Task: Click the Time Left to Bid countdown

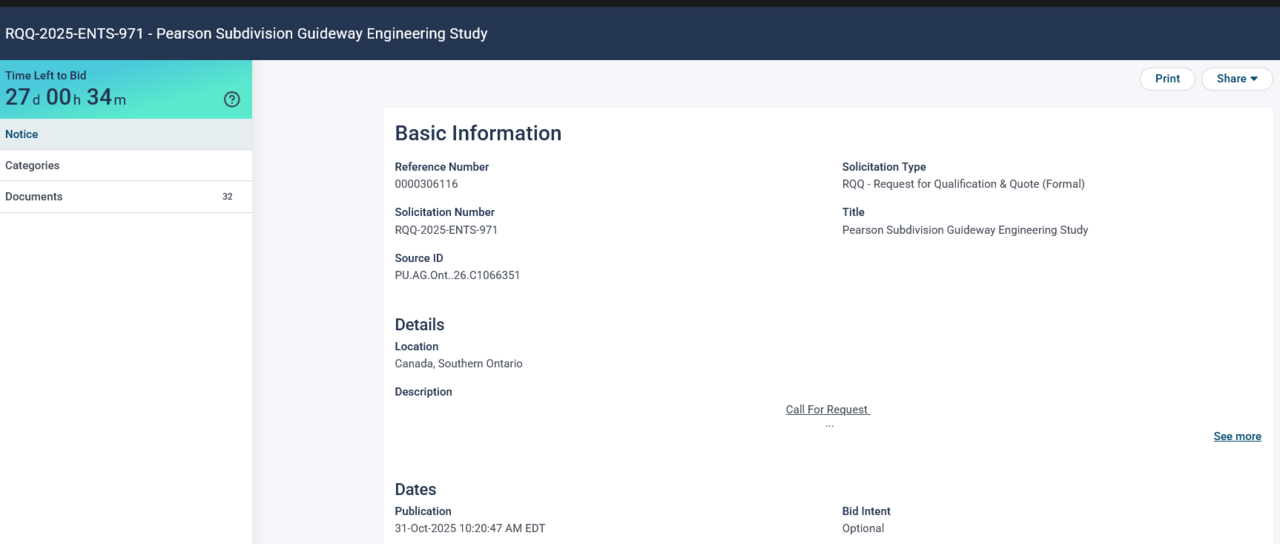Action: coord(66,97)
